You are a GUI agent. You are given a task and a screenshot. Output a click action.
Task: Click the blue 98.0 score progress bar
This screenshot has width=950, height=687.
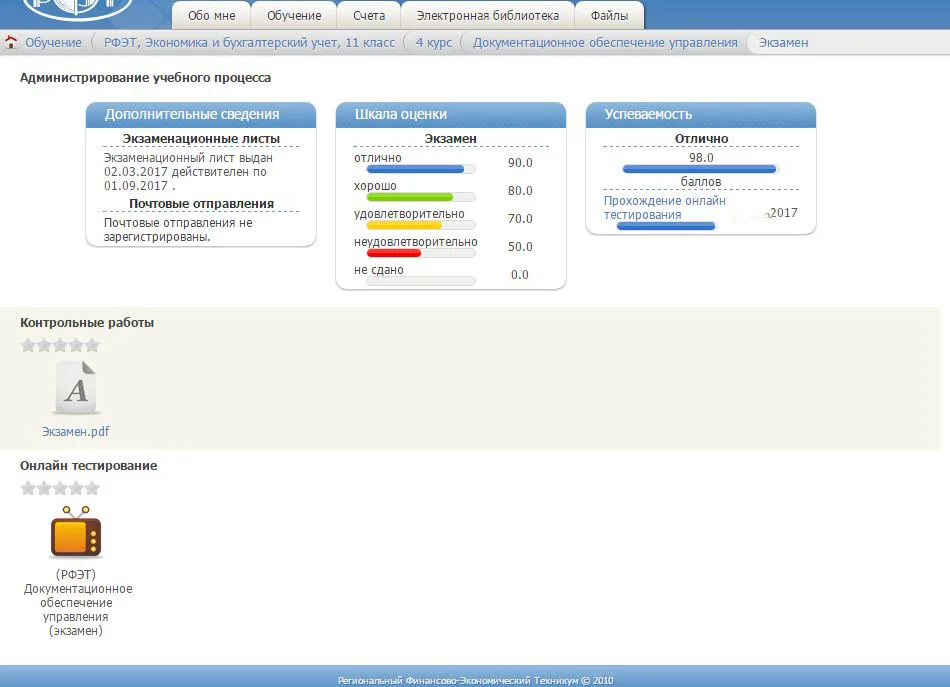click(701, 169)
